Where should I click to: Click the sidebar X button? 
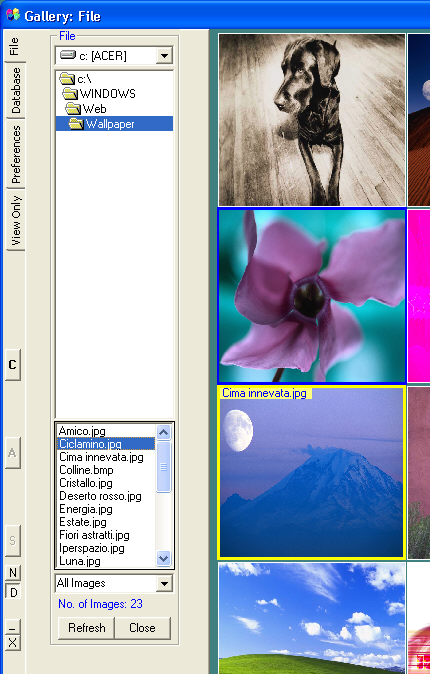[13, 642]
